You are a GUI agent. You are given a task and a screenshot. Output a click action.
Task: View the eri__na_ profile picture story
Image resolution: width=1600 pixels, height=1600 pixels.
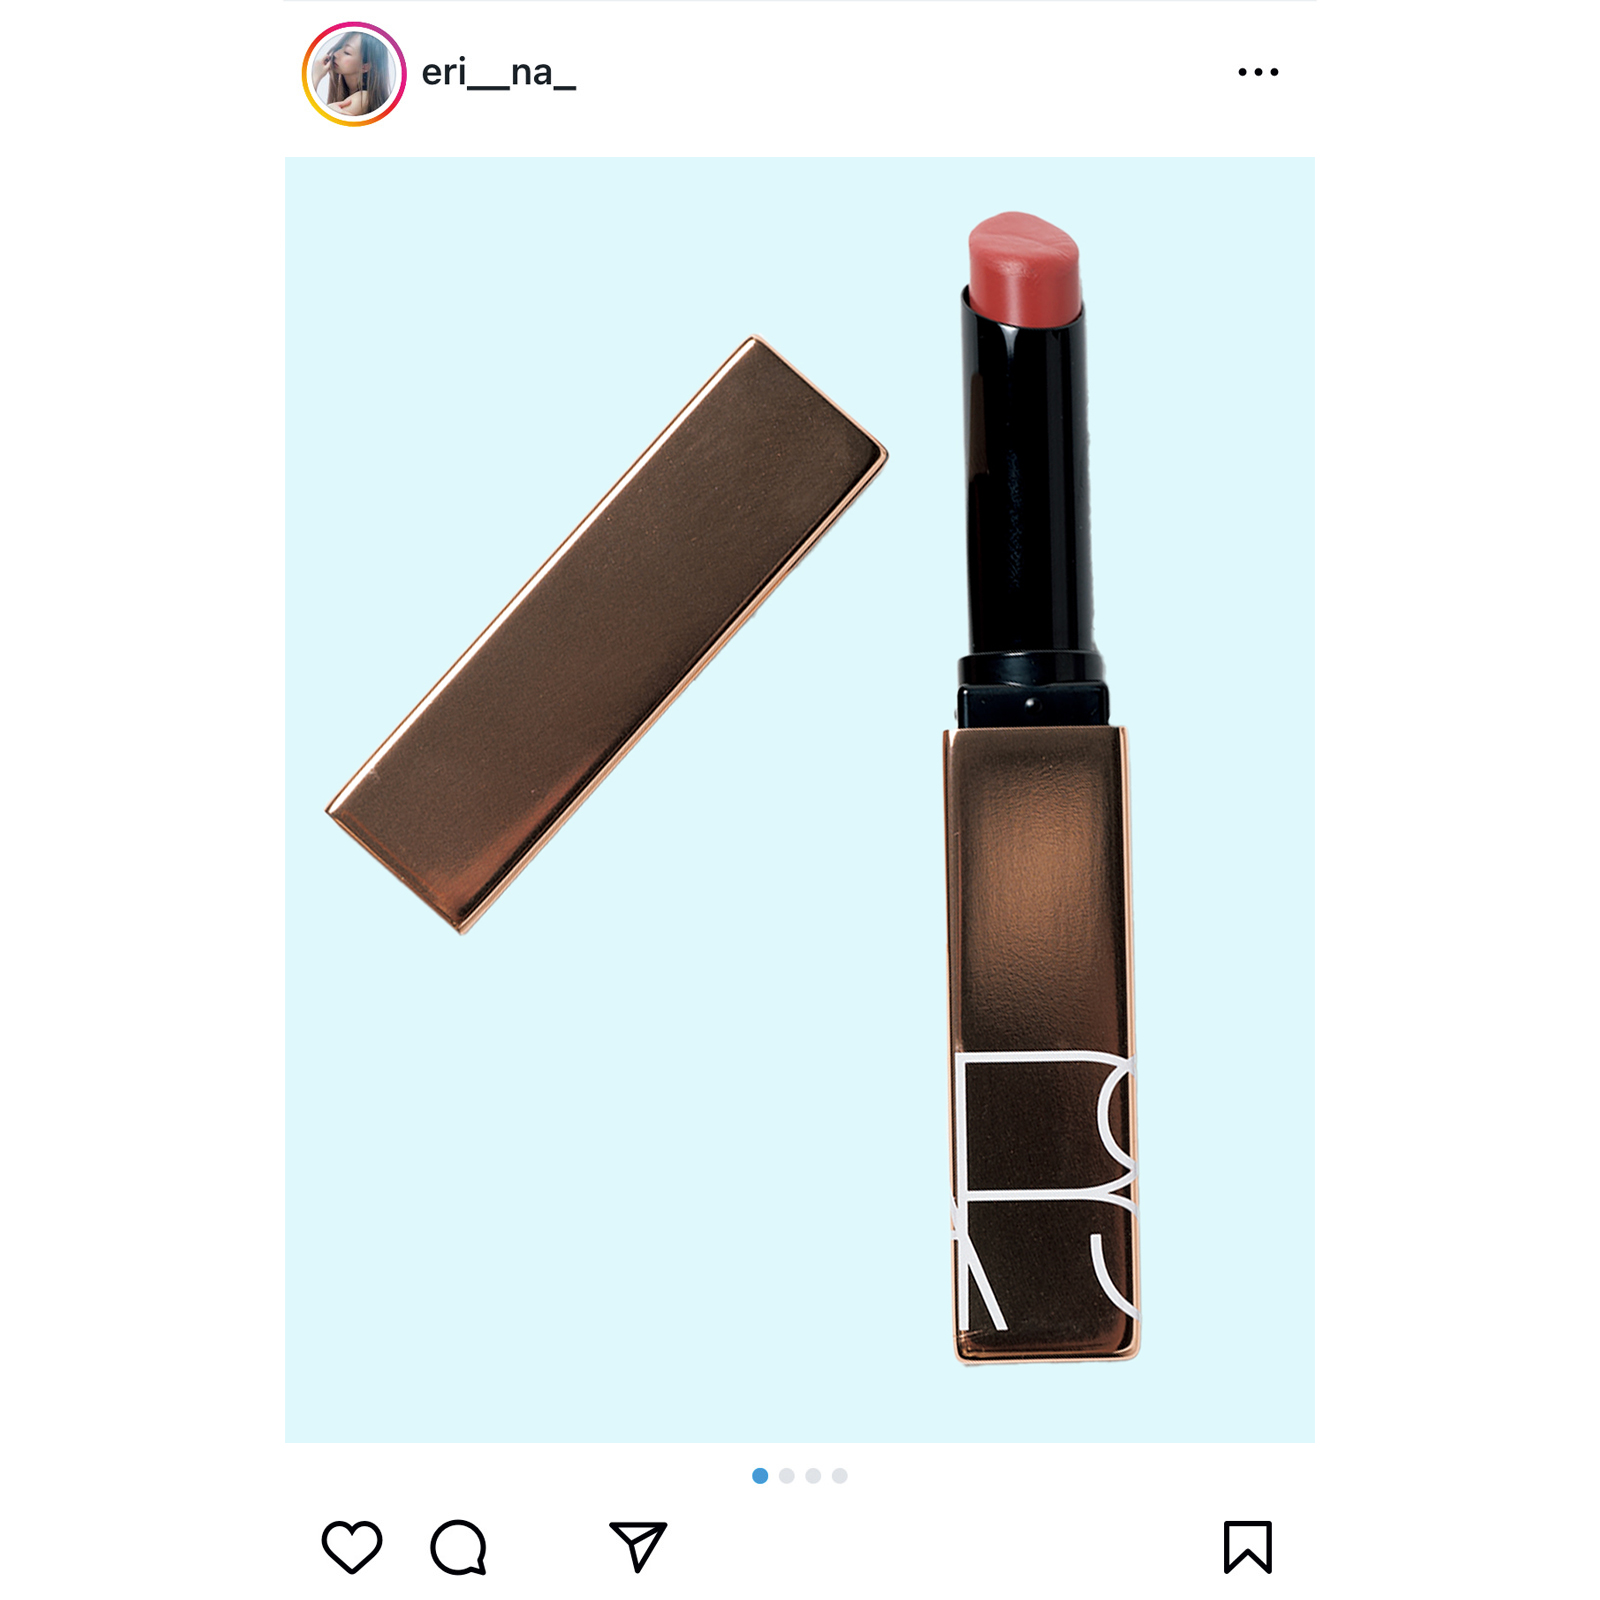[354, 74]
